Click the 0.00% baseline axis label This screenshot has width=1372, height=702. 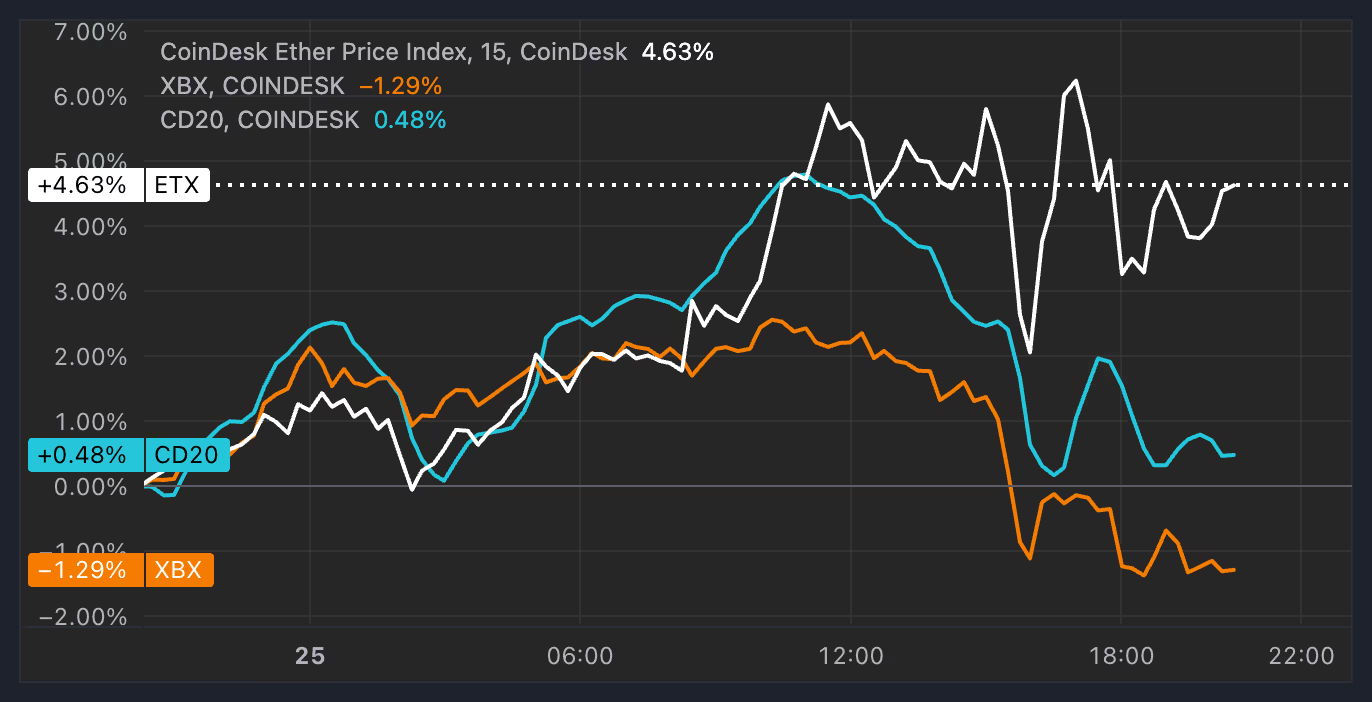[83, 487]
